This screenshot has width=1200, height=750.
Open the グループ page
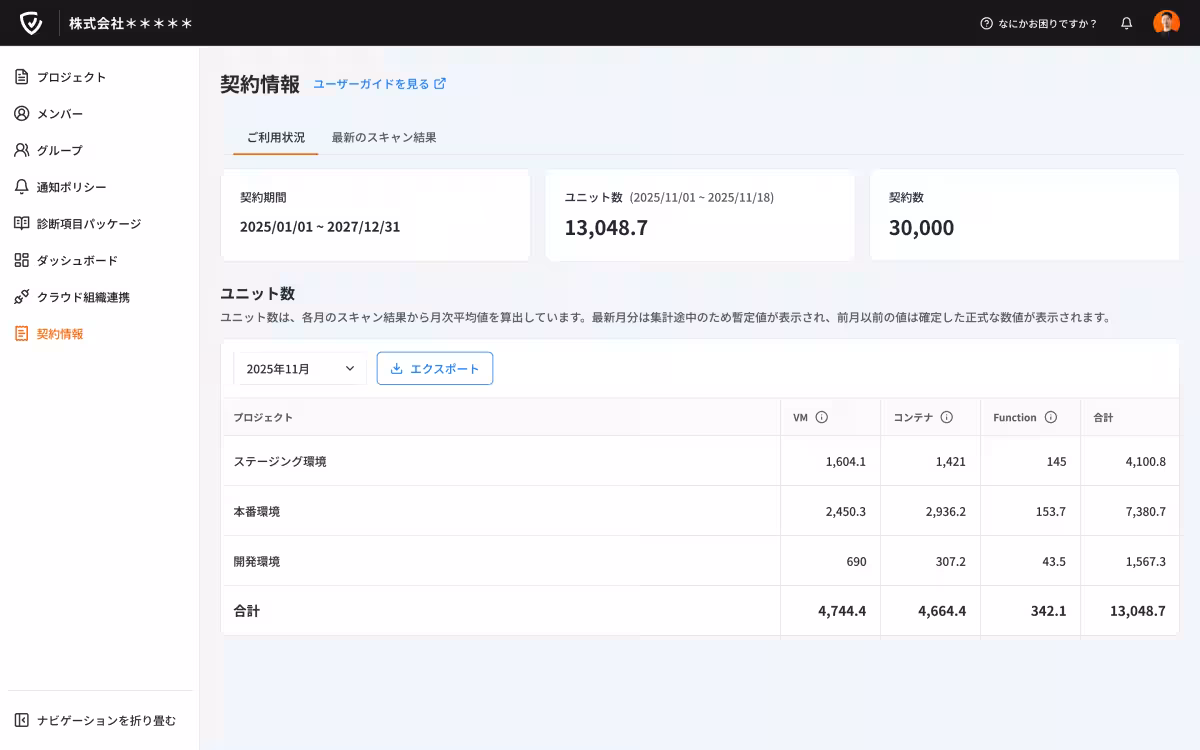pyautogui.click(x=58, y=150)
